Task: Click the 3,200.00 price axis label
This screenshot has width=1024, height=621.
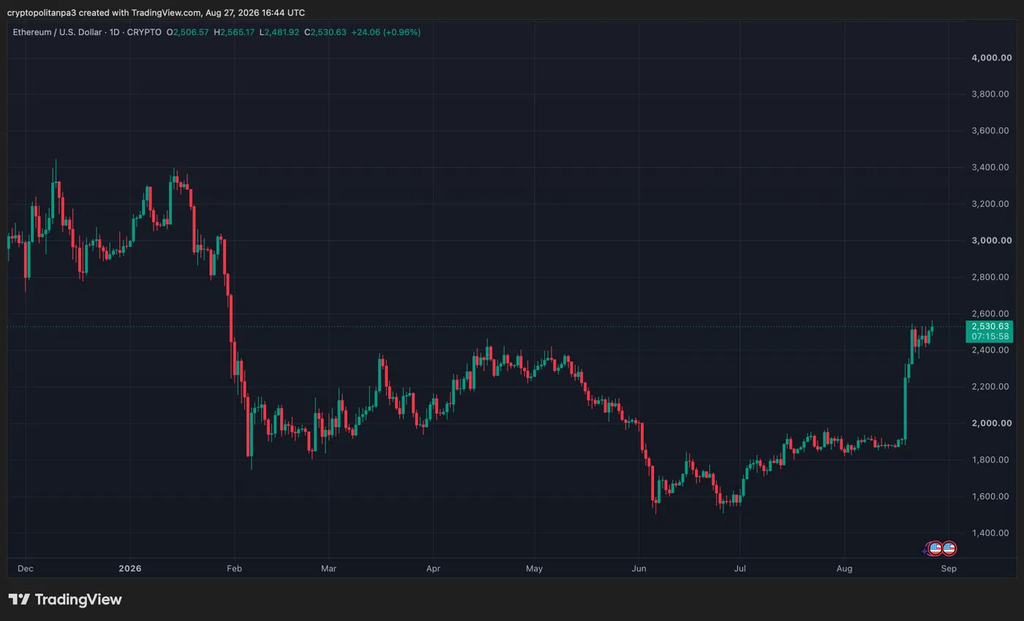Action: coord(991,204)
